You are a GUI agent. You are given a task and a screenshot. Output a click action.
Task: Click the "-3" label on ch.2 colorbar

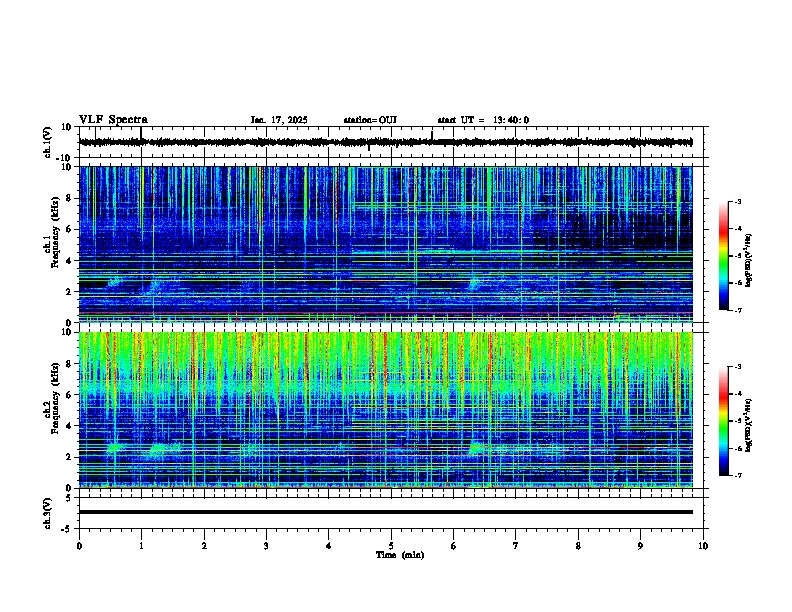[738, 367]
